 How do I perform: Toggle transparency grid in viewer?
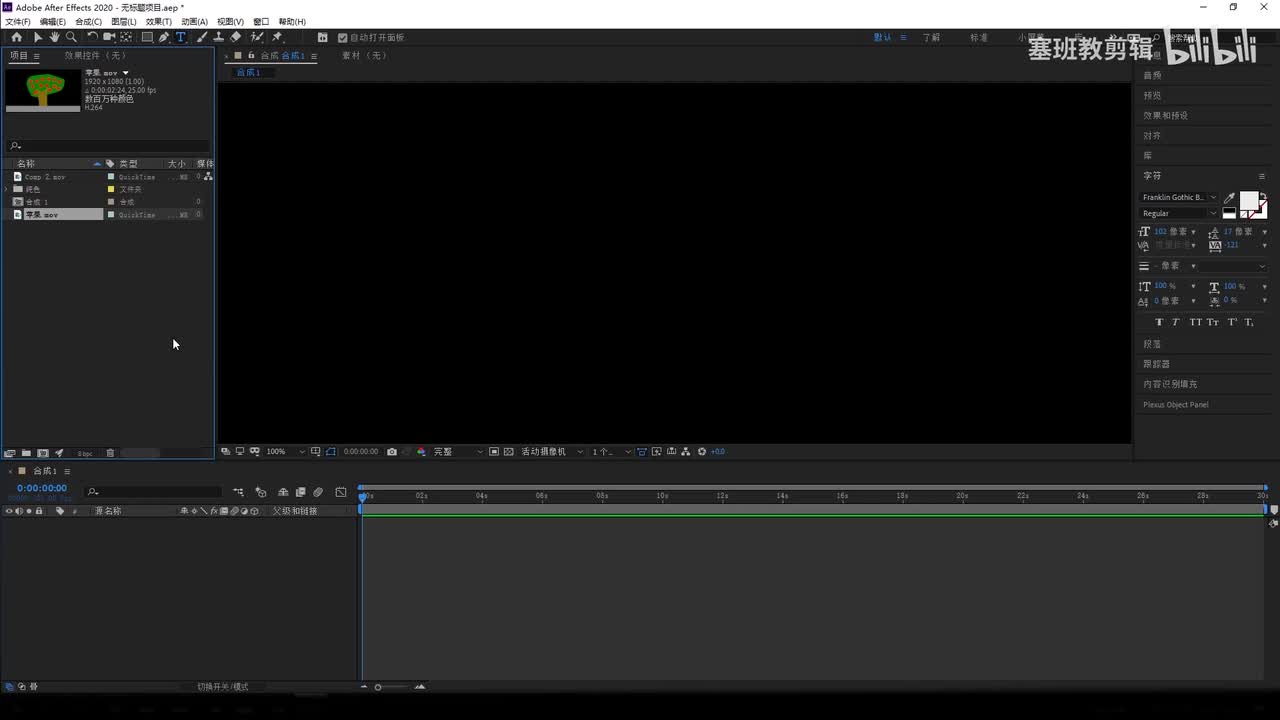509,452
